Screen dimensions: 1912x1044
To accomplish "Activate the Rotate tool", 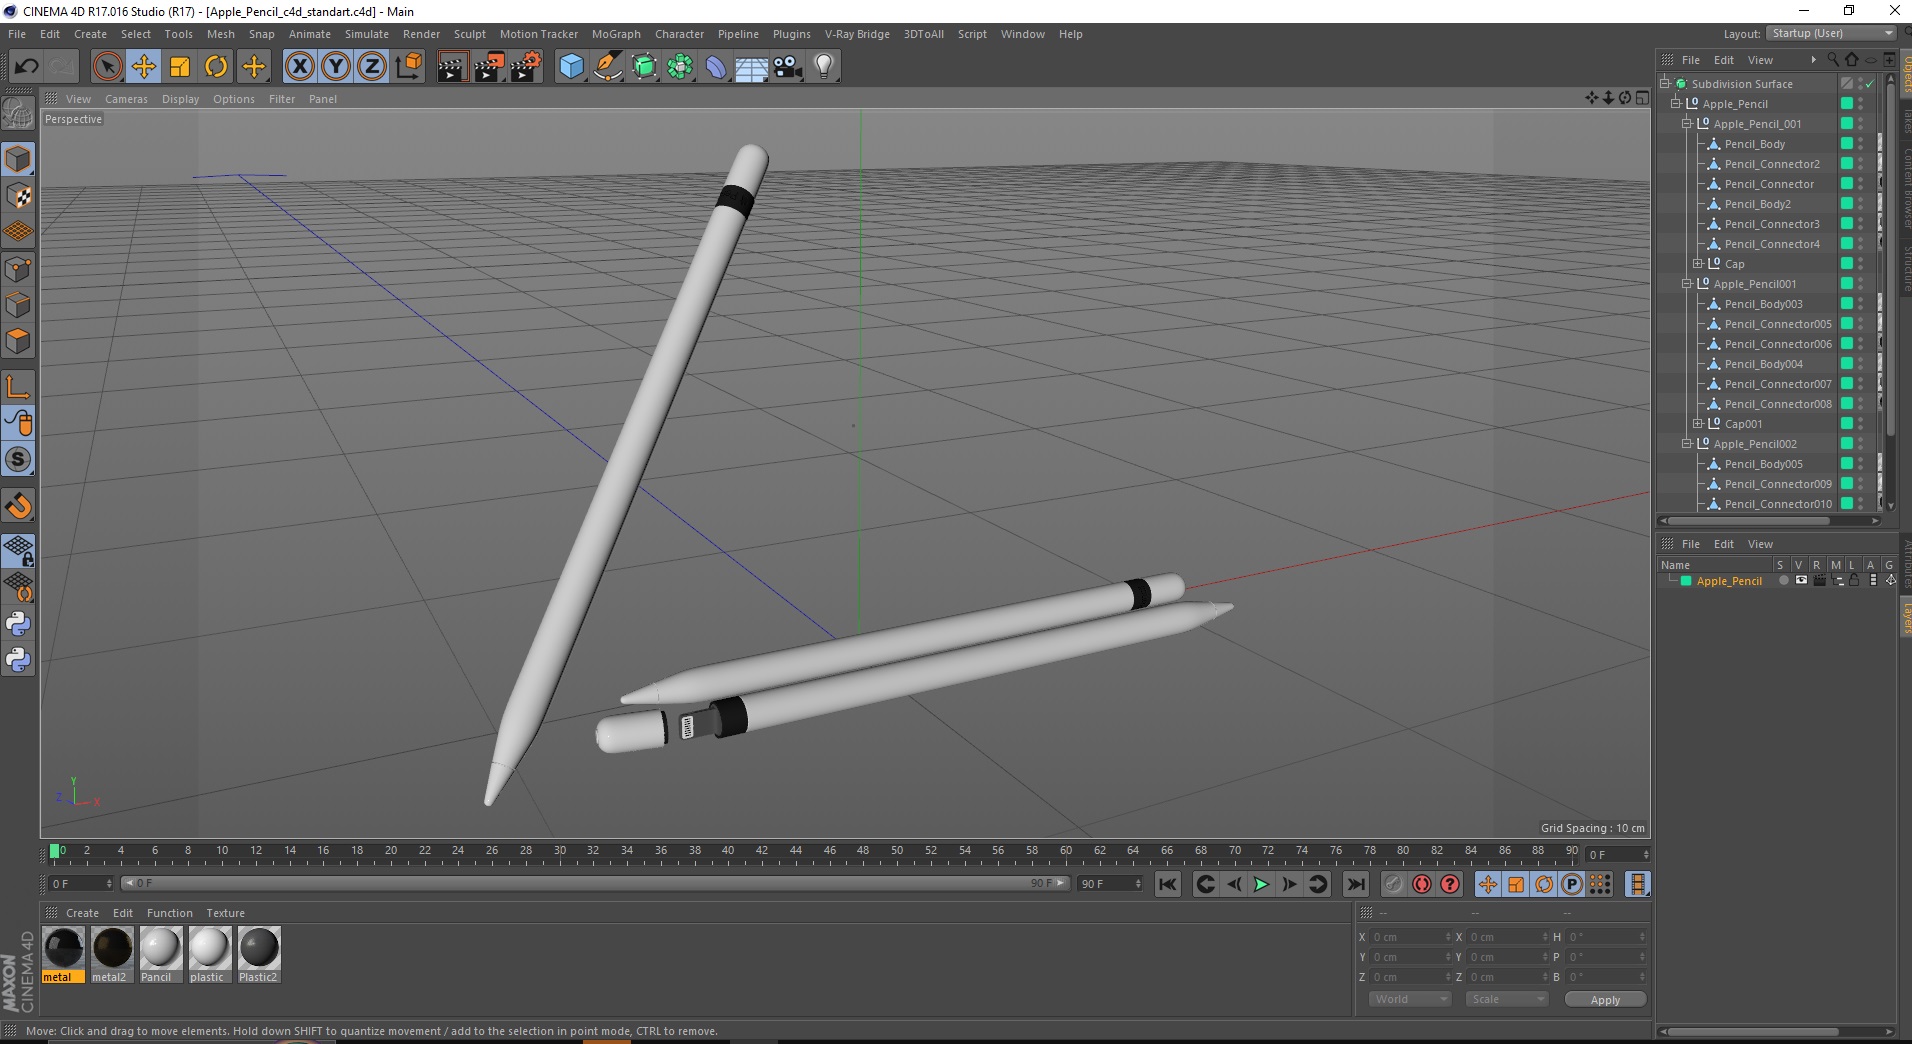I will 216,67.
